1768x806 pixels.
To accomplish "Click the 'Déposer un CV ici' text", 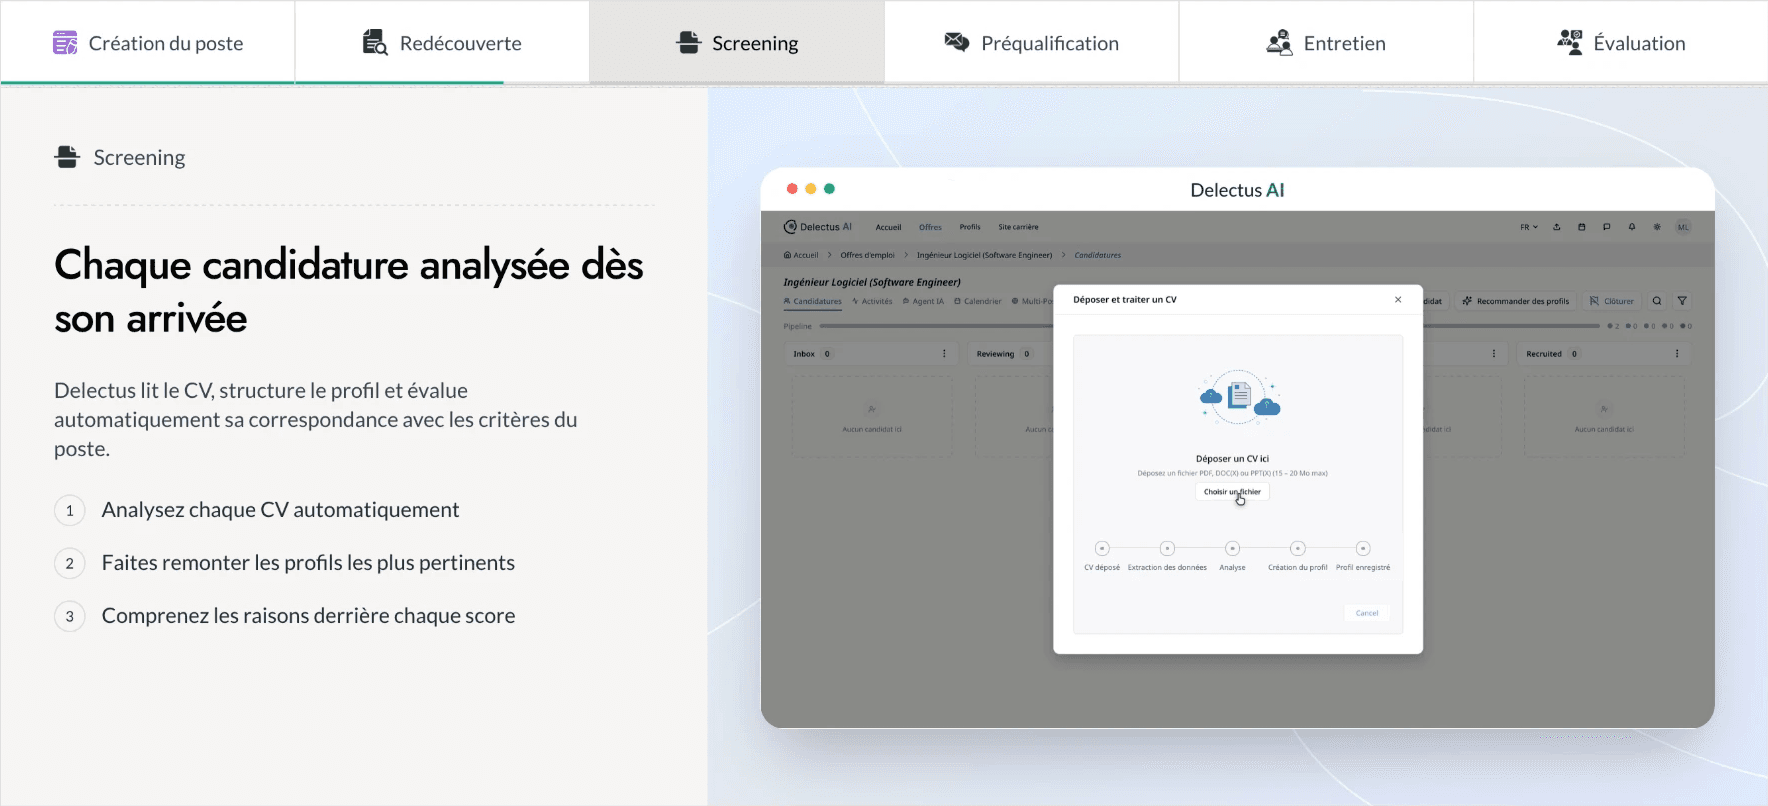I will pos(1232,459).
